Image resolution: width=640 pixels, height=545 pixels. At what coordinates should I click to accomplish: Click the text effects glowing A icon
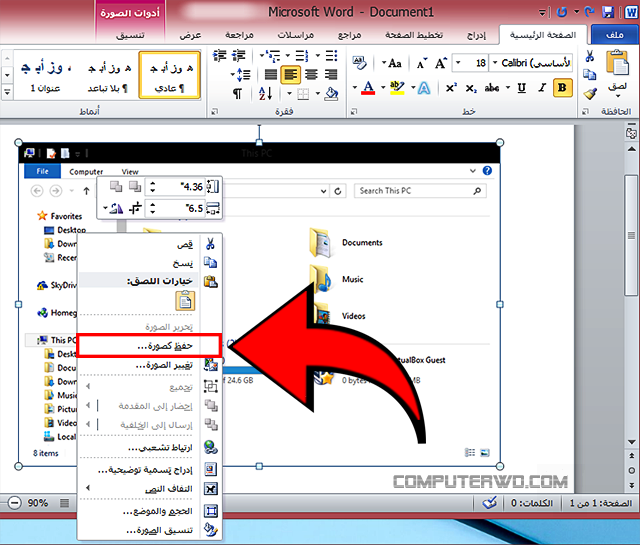click(424, 88)
